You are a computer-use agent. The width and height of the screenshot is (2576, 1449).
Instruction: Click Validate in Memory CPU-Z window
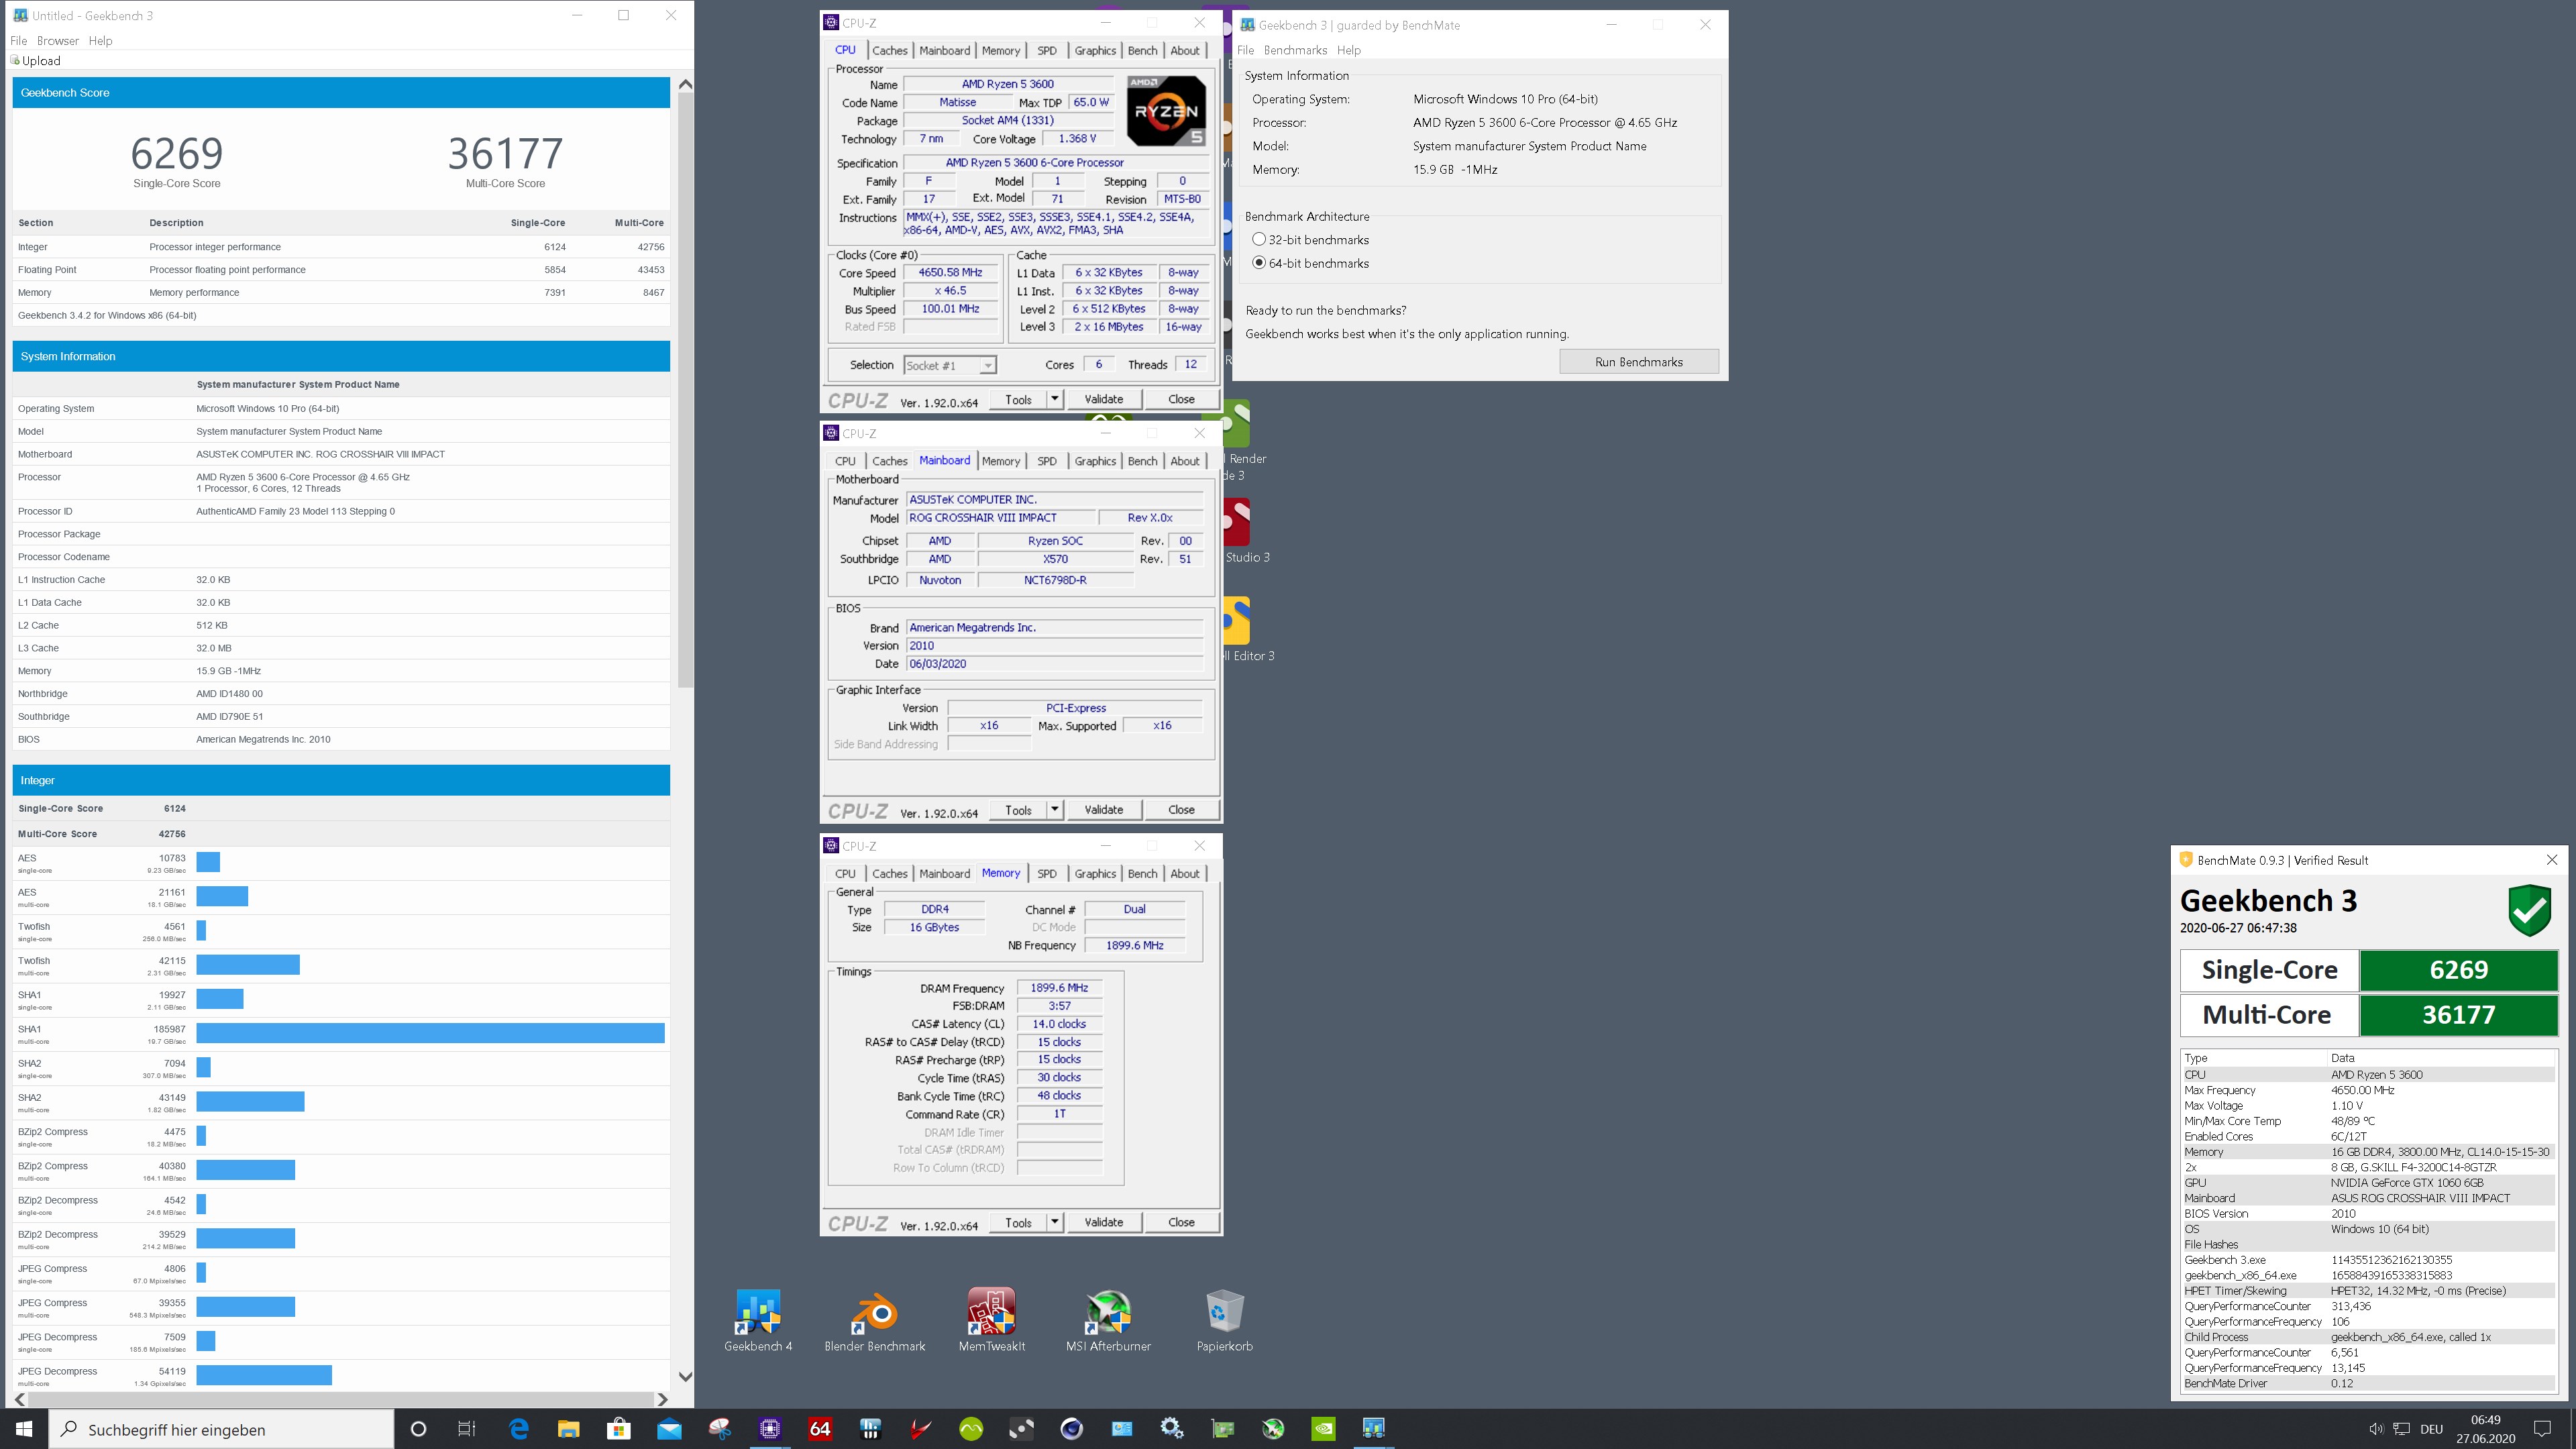pyautogui.click(x=1103, y=1222)
